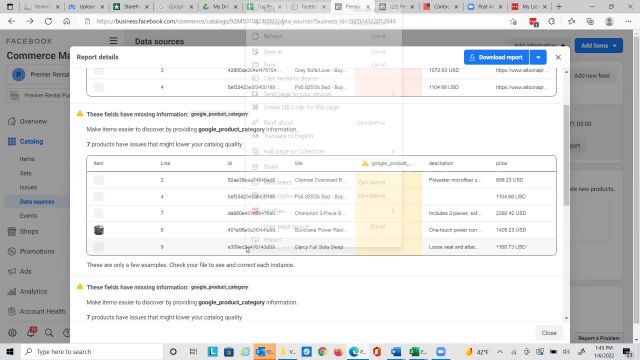Close the Report details dialog with X

(558, 58)
